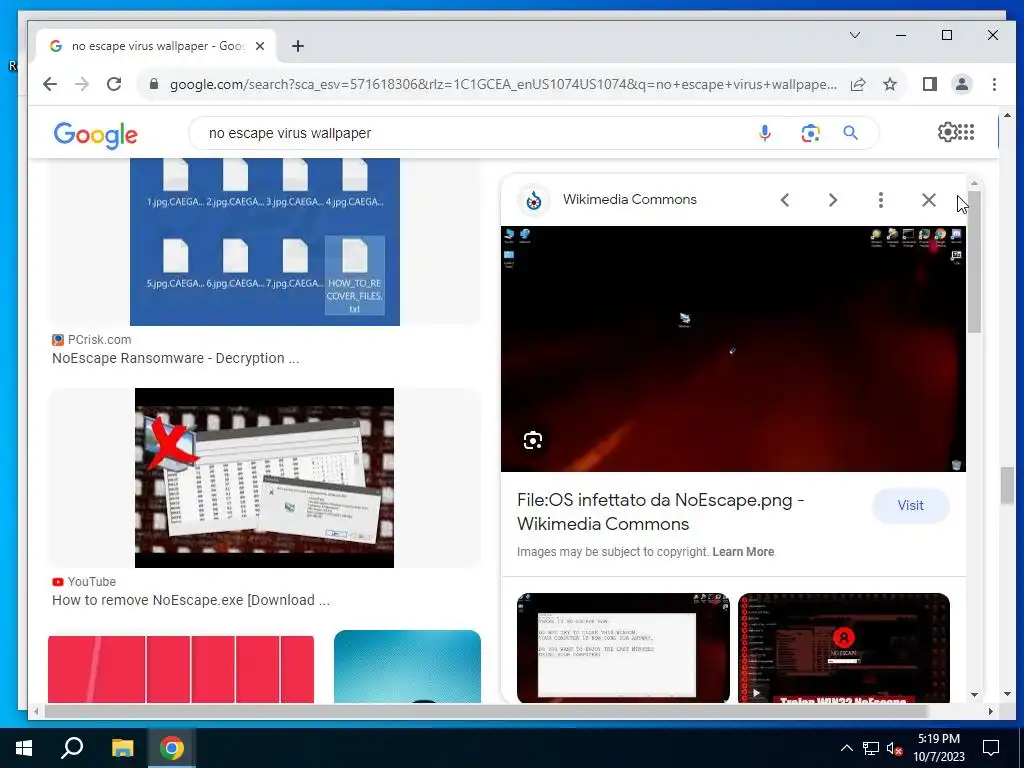This screenshot has height=768, width=1024.
Task: Open File Explorer from taskbar
Action: [x=122, y=748]
